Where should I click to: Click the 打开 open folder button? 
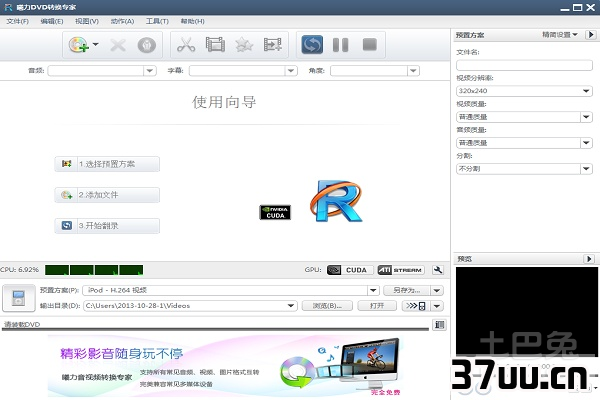pos(377,306)
